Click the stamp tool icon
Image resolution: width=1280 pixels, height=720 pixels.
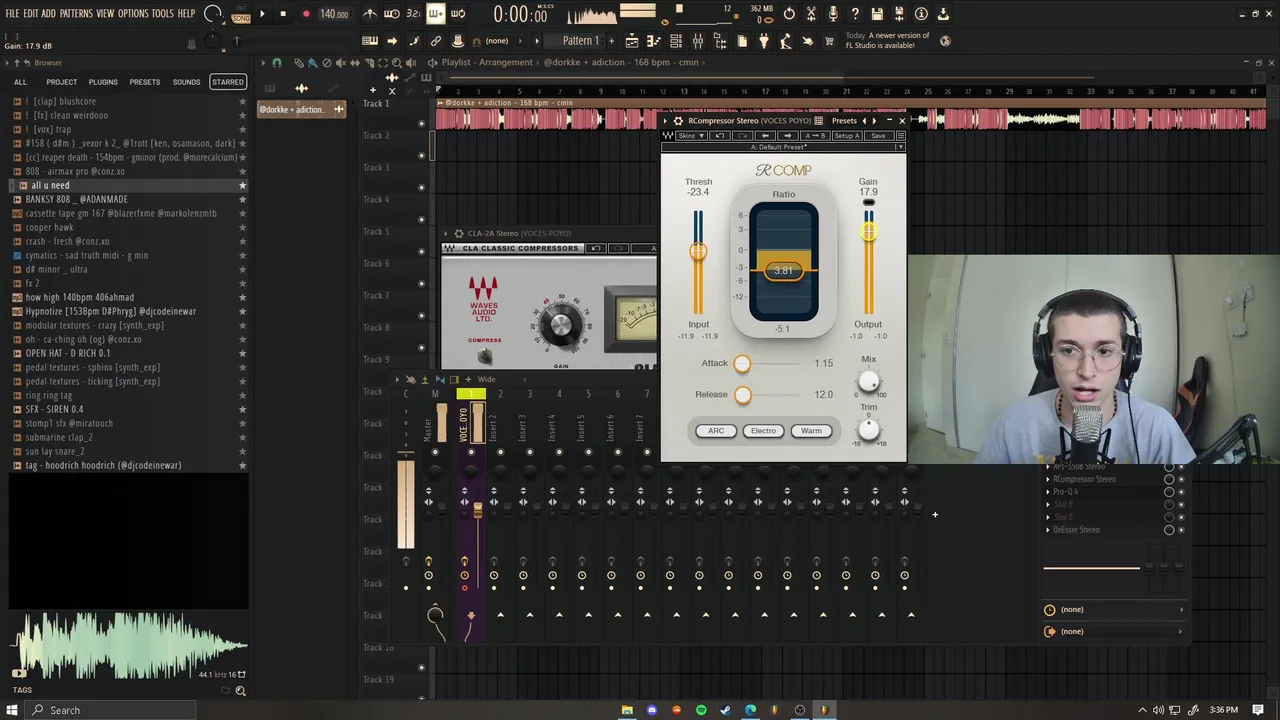coord(458,41)
